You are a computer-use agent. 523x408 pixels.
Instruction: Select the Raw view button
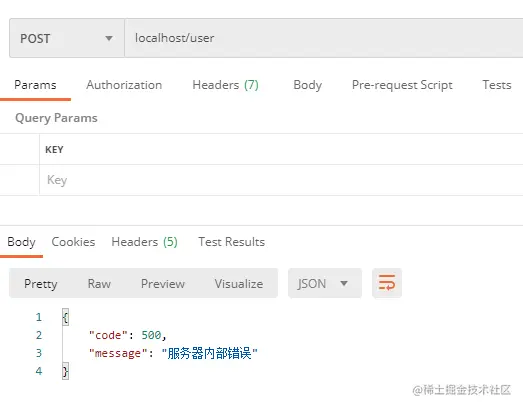point(99,284)
